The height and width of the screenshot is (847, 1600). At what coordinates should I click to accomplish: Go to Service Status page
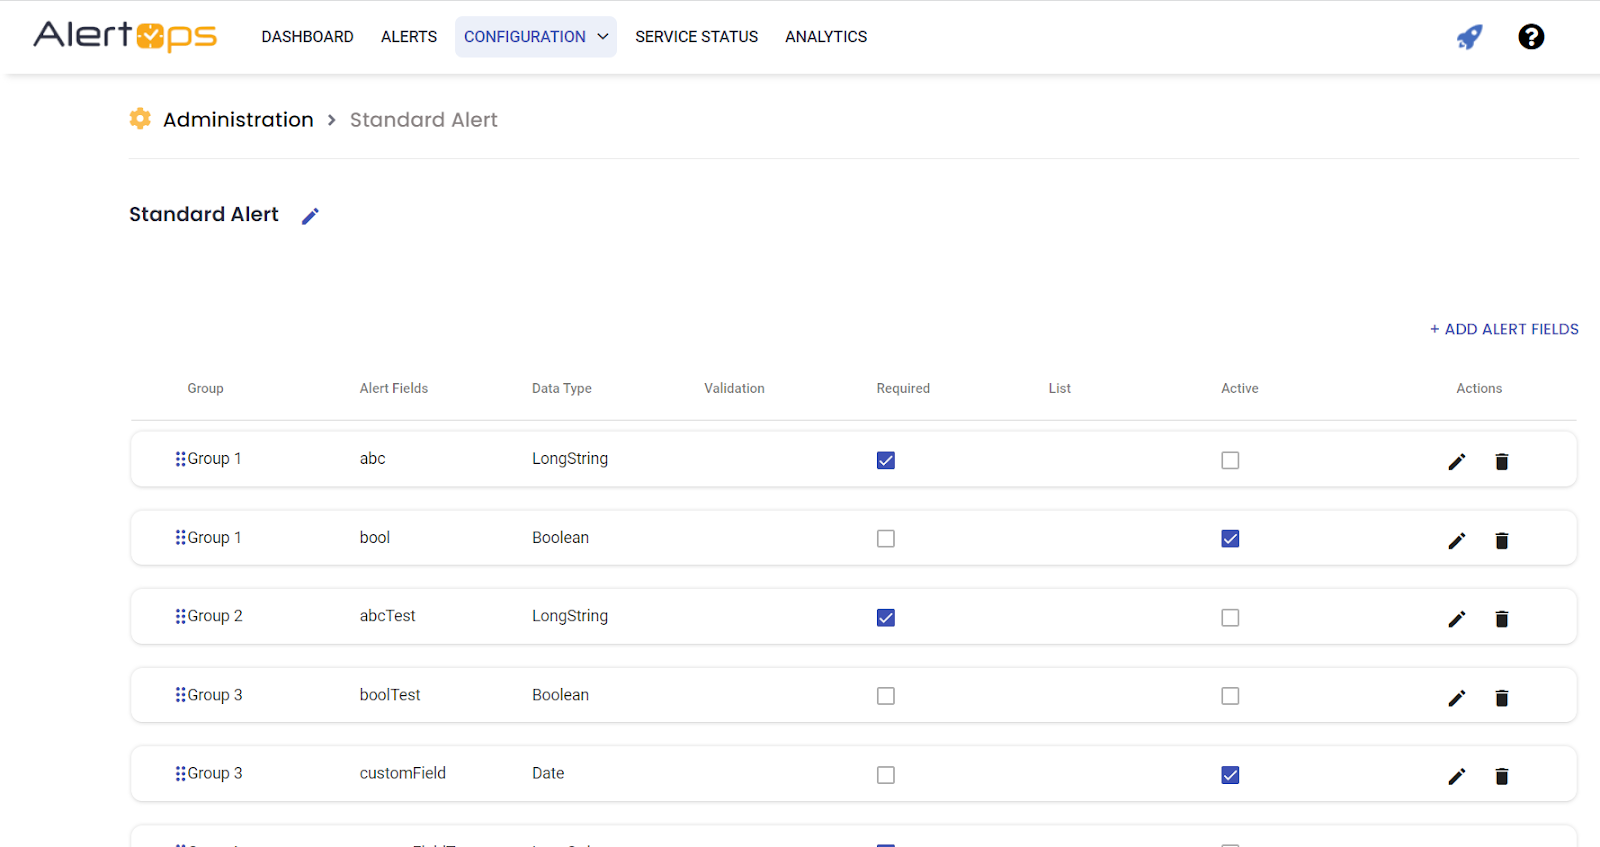point(696,37)
